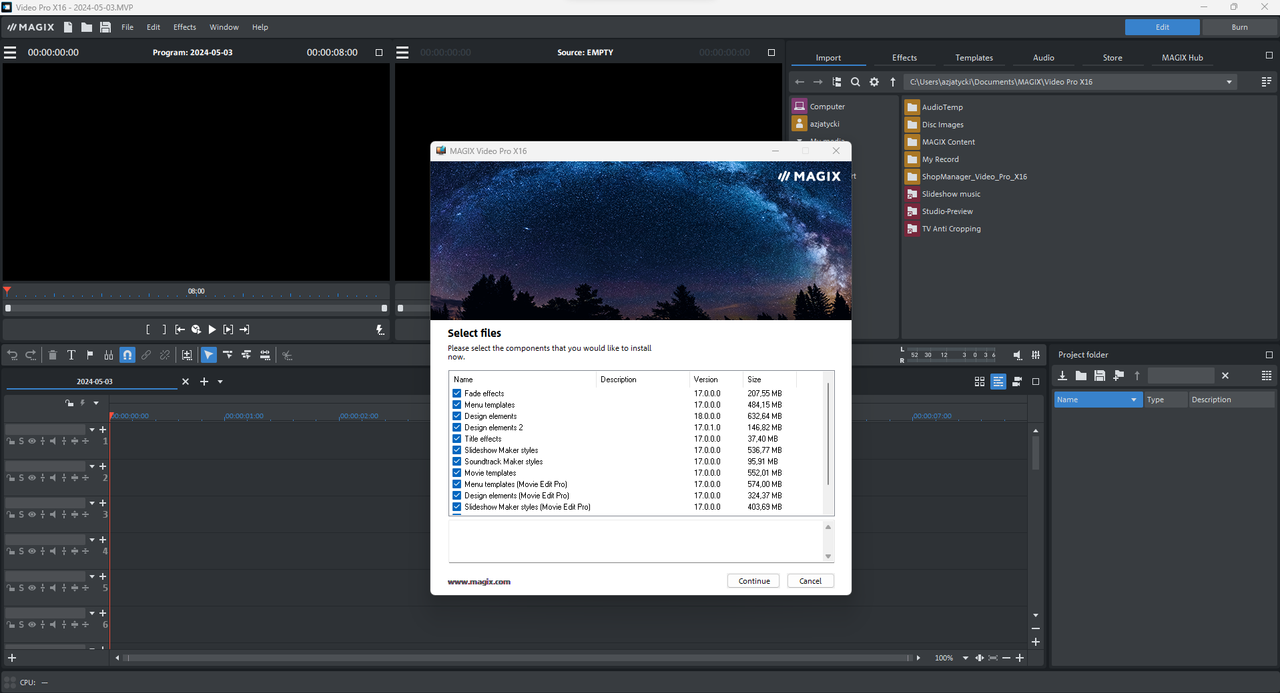Click the broken chain ungroup icon
Viewport: 1280px width, 693px height.
click(164, 355)
